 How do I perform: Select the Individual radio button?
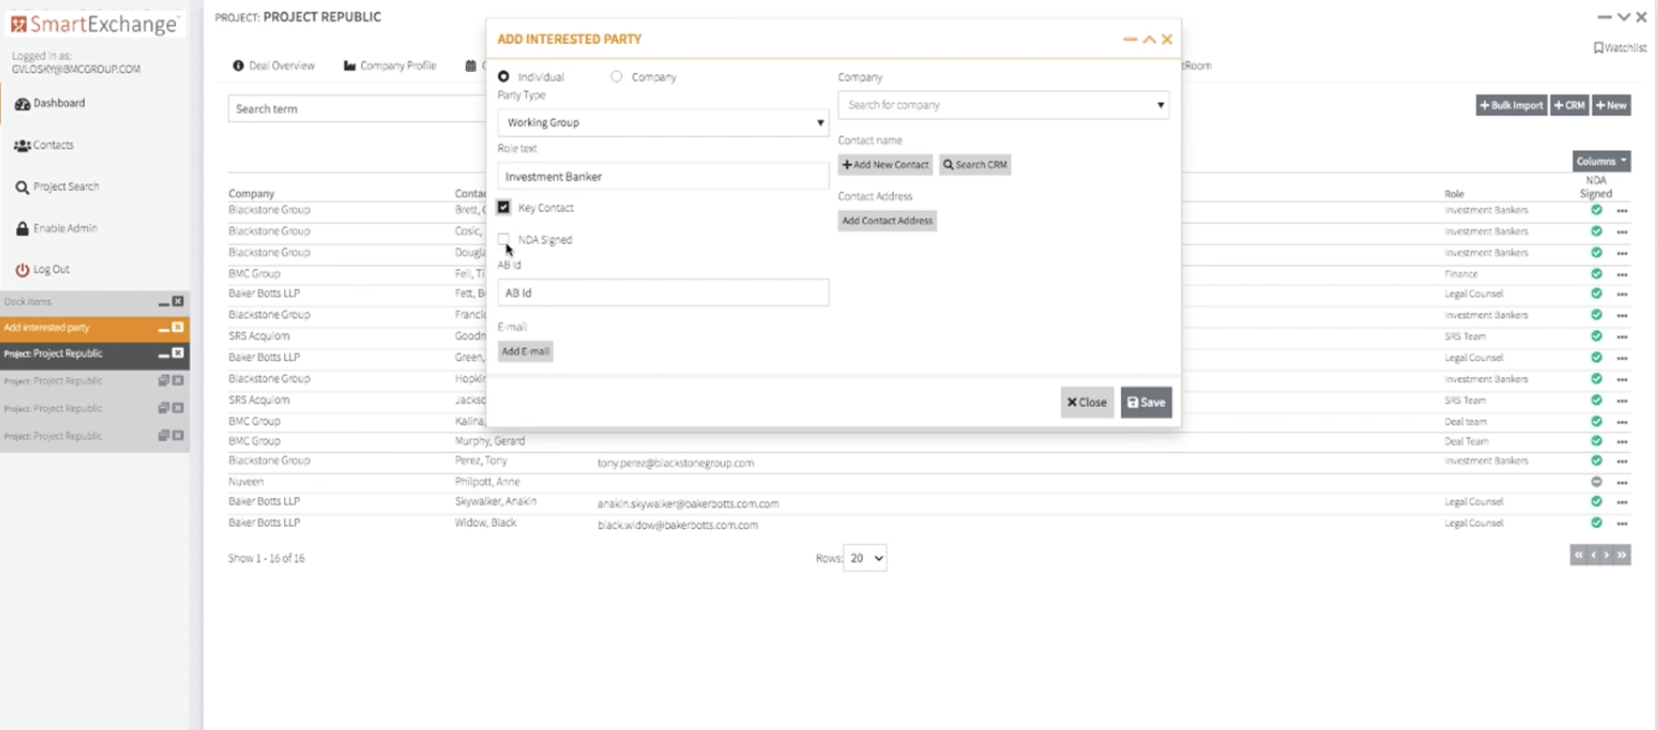point(503,77)
